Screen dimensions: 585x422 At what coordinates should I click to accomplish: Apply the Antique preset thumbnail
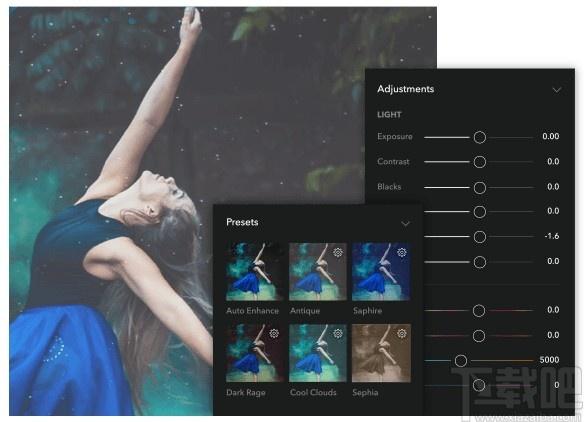(x=318, y=272)
